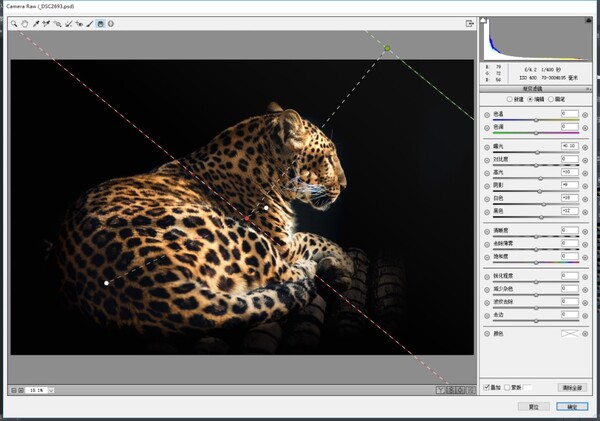This screenshot has width=600, height=421.
Task: Increase 高光 with its plus button
Action: (585, 173)
